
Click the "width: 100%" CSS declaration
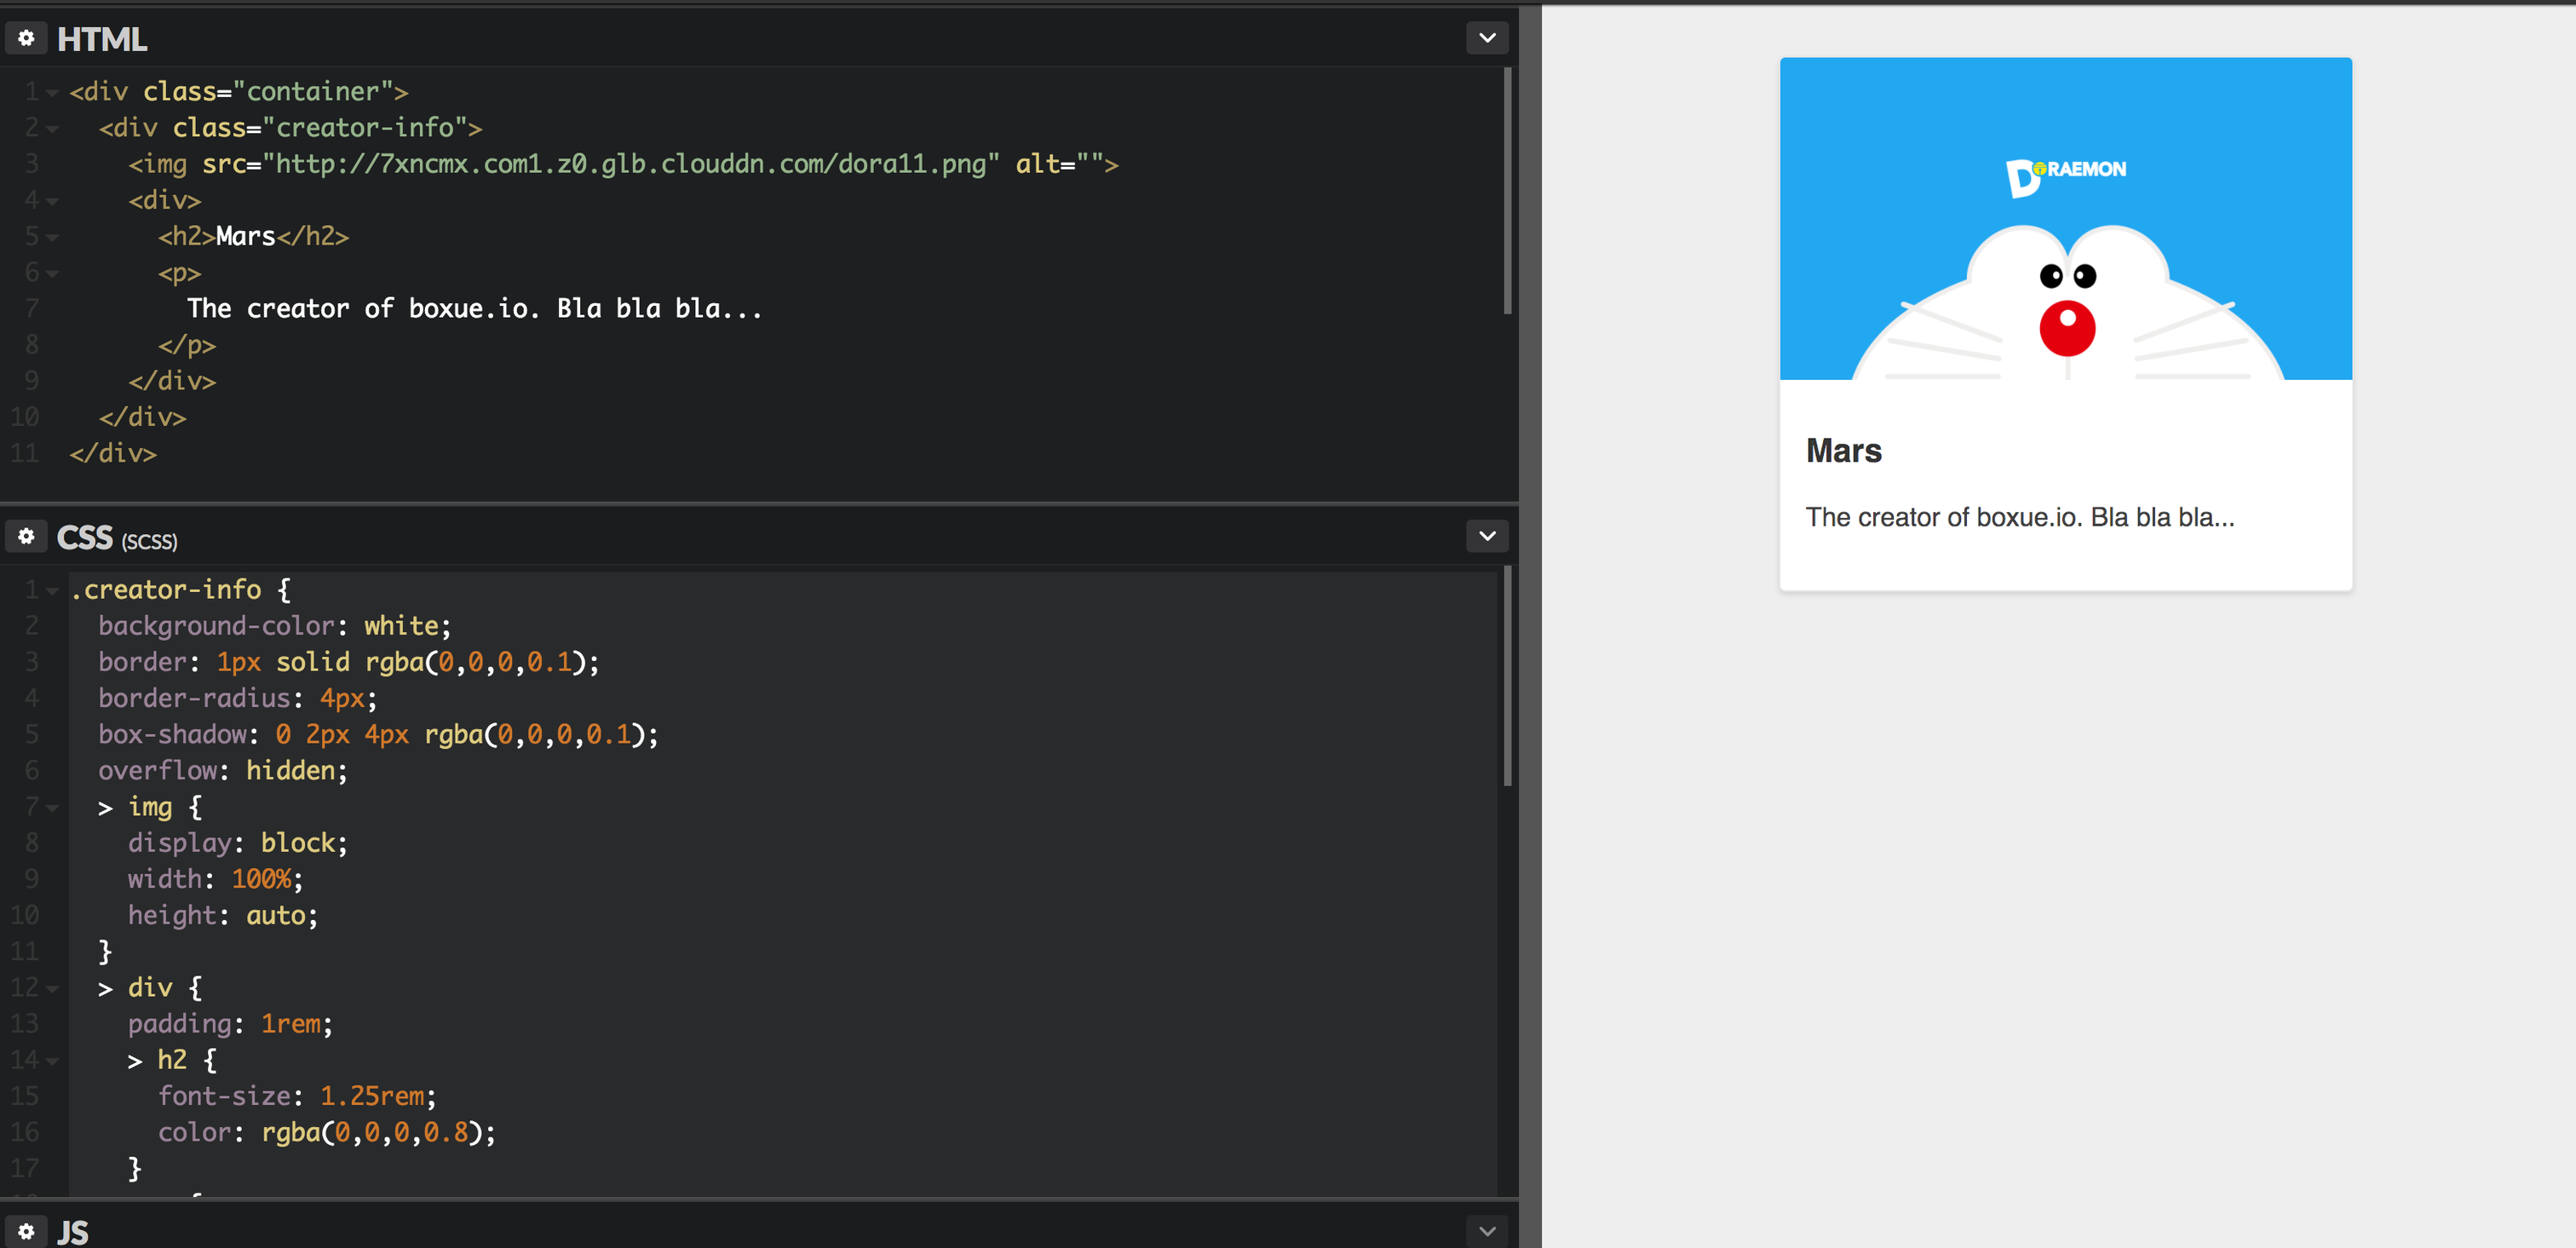coord(215,879)
